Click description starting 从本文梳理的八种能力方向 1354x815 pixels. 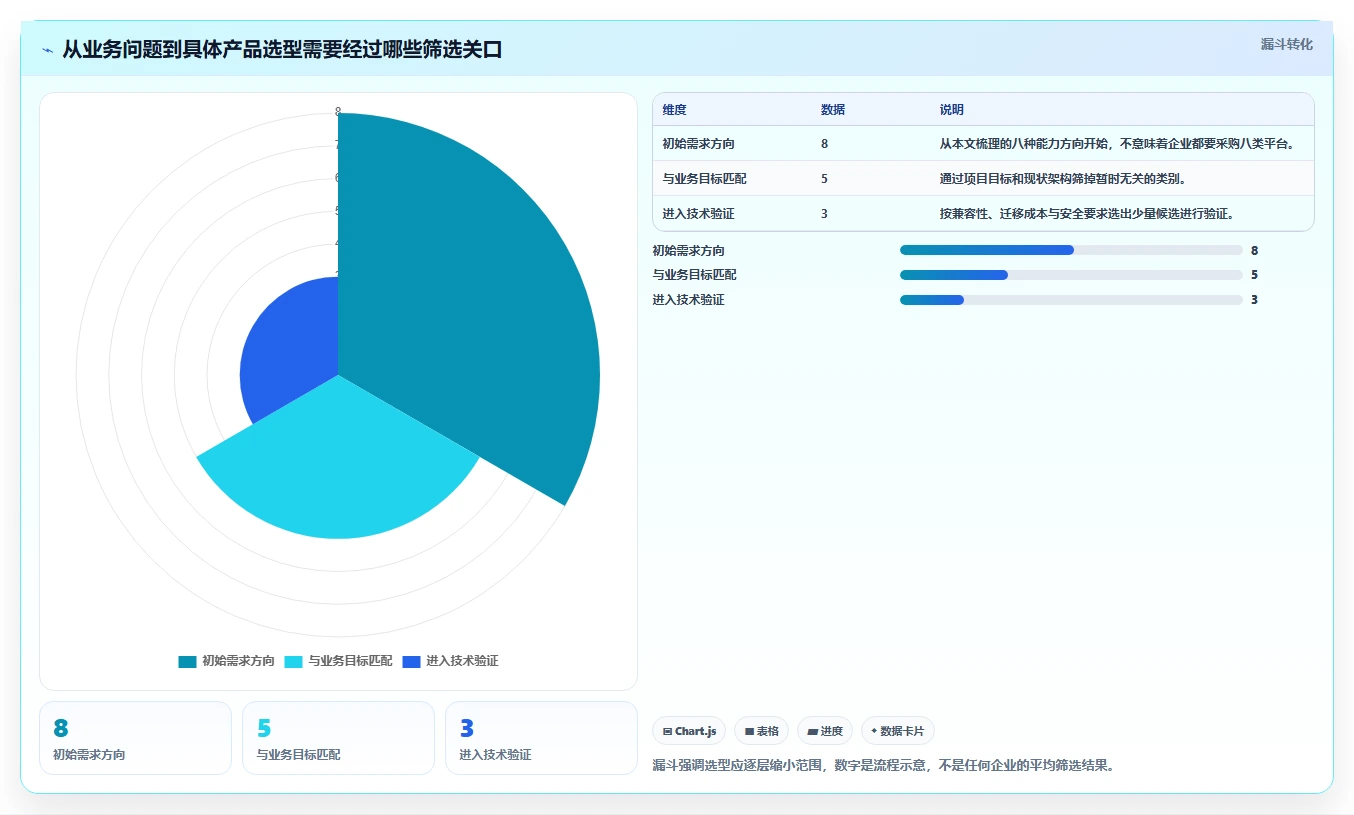[1118, 144]
